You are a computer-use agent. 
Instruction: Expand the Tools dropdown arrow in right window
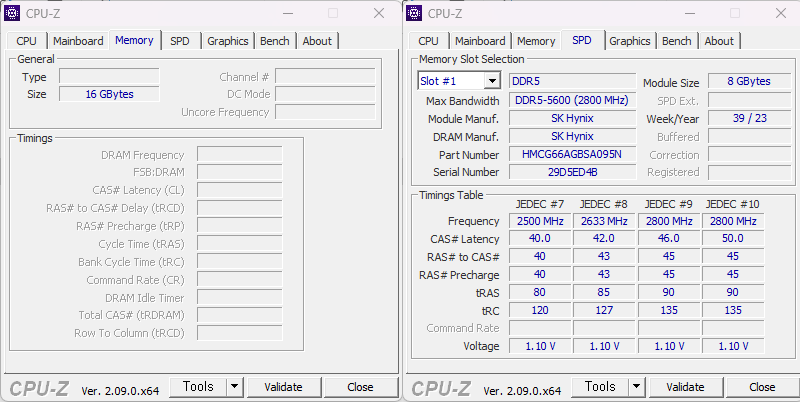pyautogui.click(x=636, y=387)
